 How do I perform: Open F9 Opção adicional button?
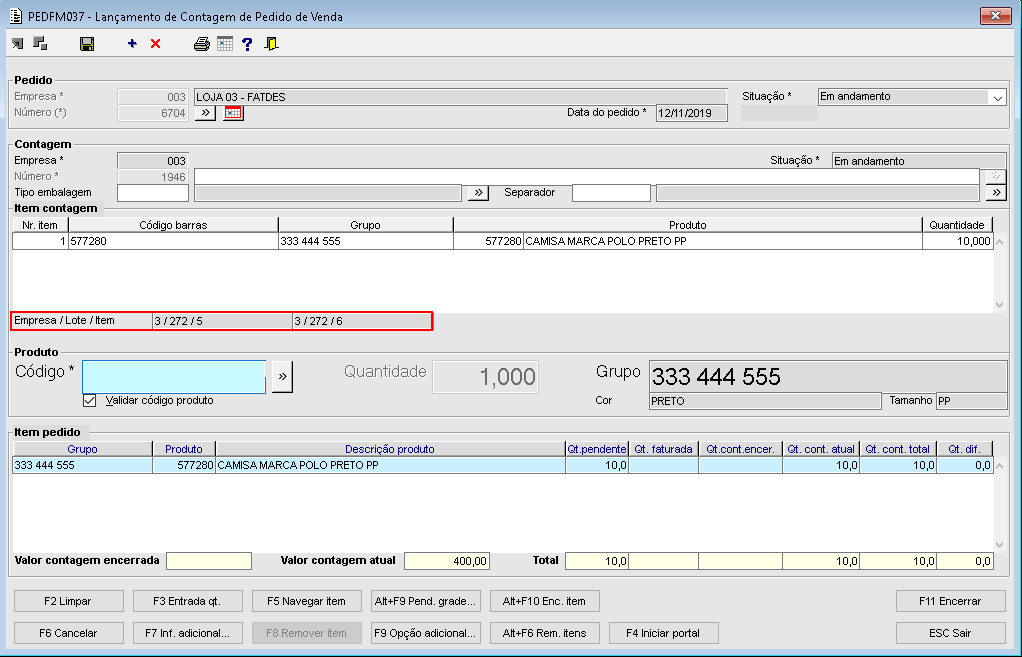[426, 633]
